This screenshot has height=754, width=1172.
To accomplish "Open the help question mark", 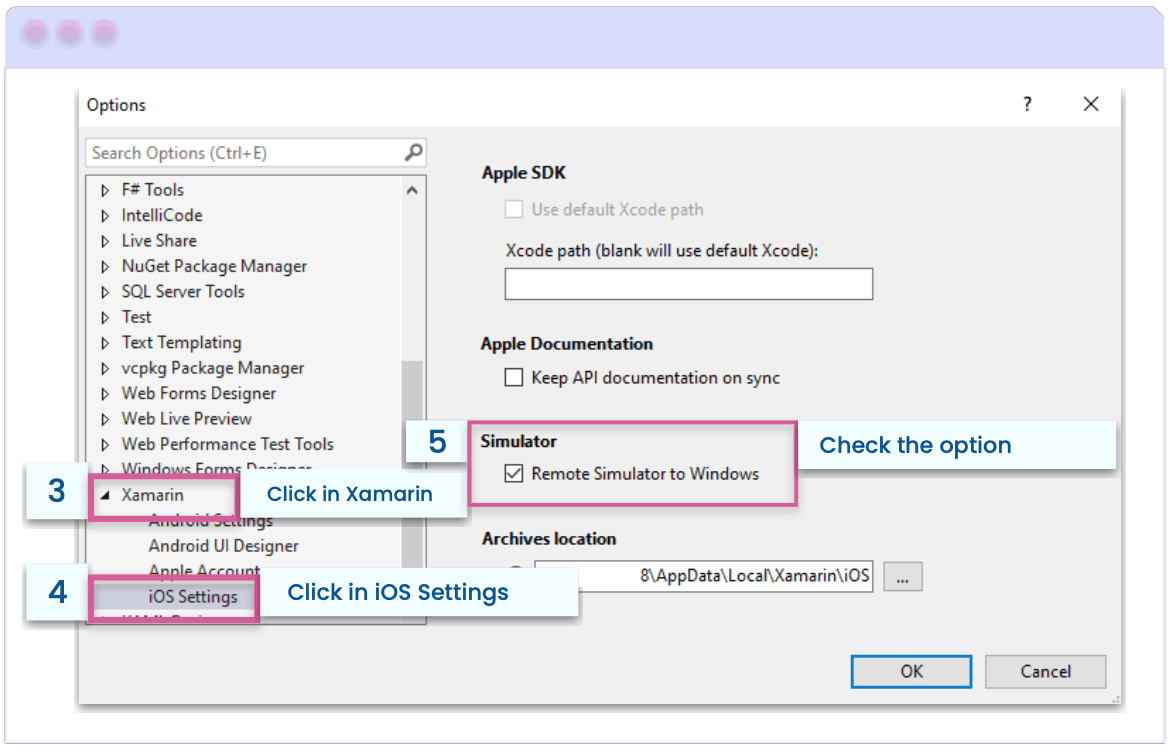I will coord(1028,104).
